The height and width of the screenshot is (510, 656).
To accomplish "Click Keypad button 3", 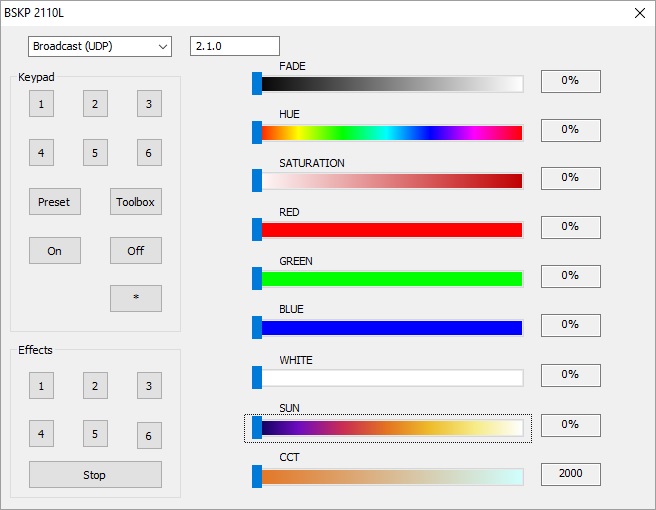I will 149,104.
